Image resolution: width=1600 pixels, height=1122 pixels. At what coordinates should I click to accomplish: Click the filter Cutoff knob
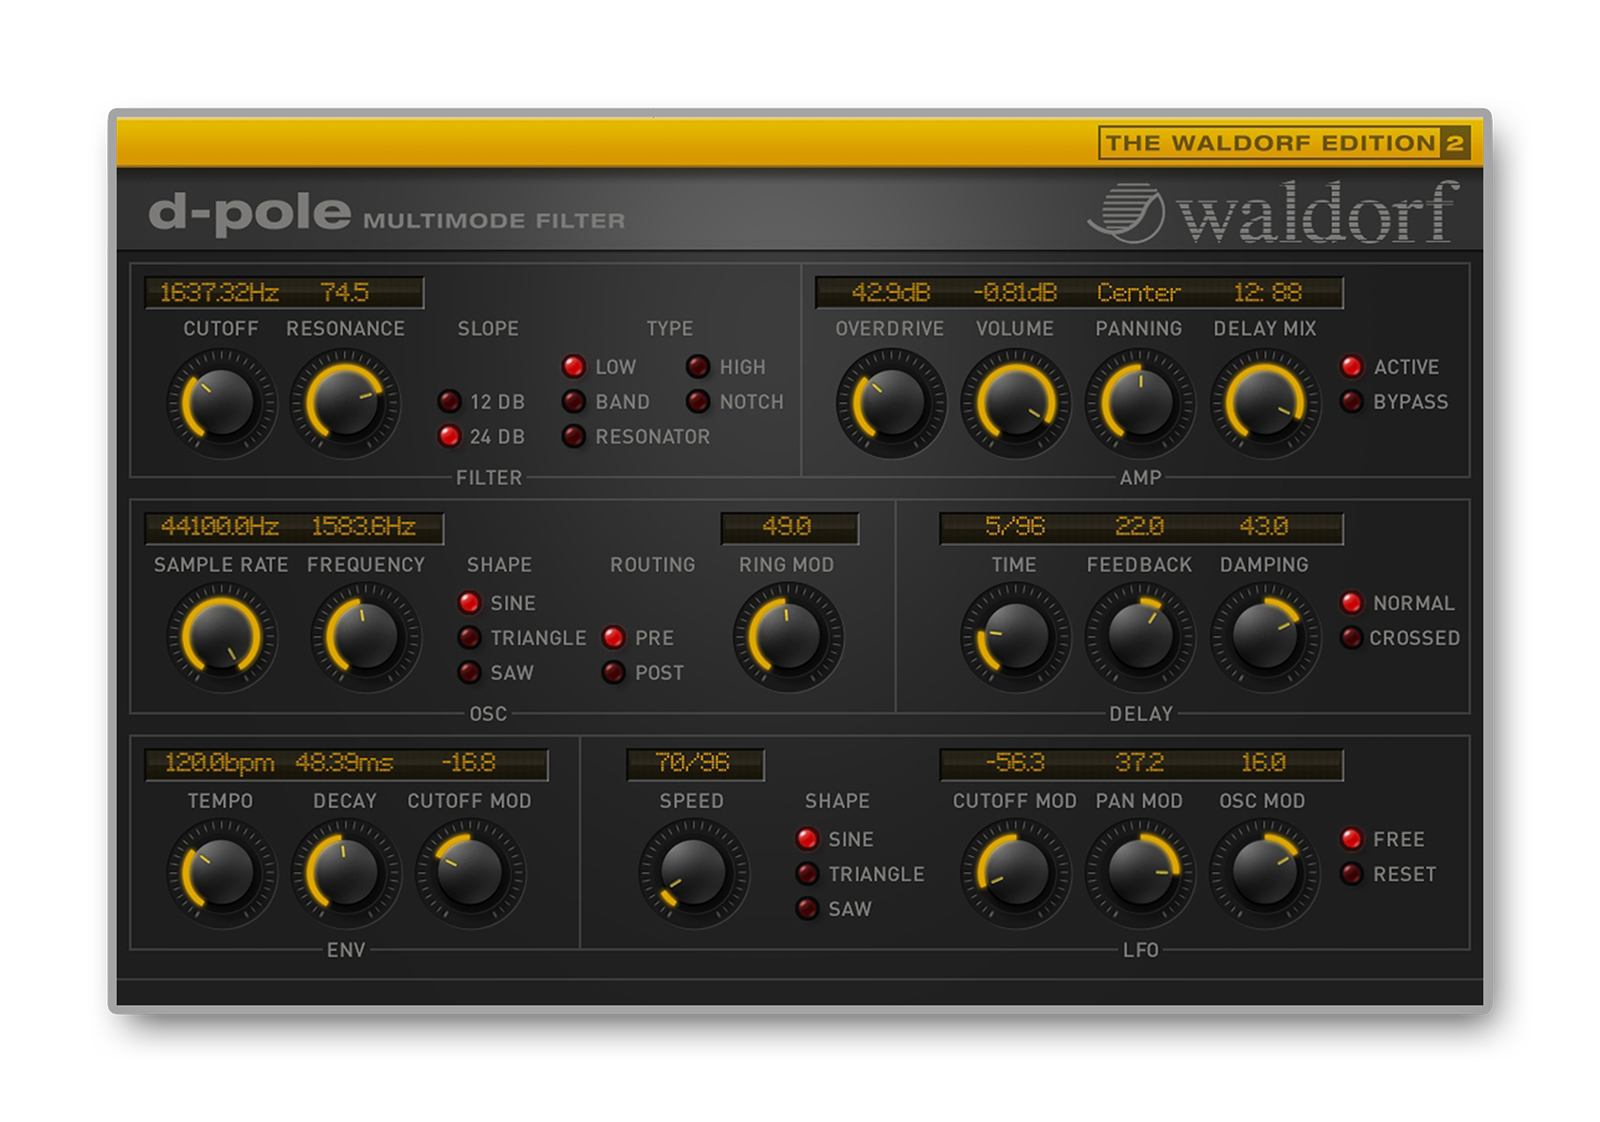click(x=220, y=404)
